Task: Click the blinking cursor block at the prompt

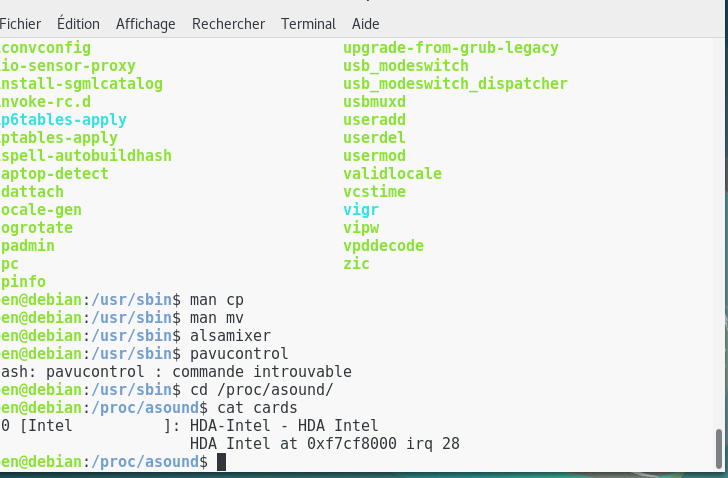Action: tap(221, 462)
